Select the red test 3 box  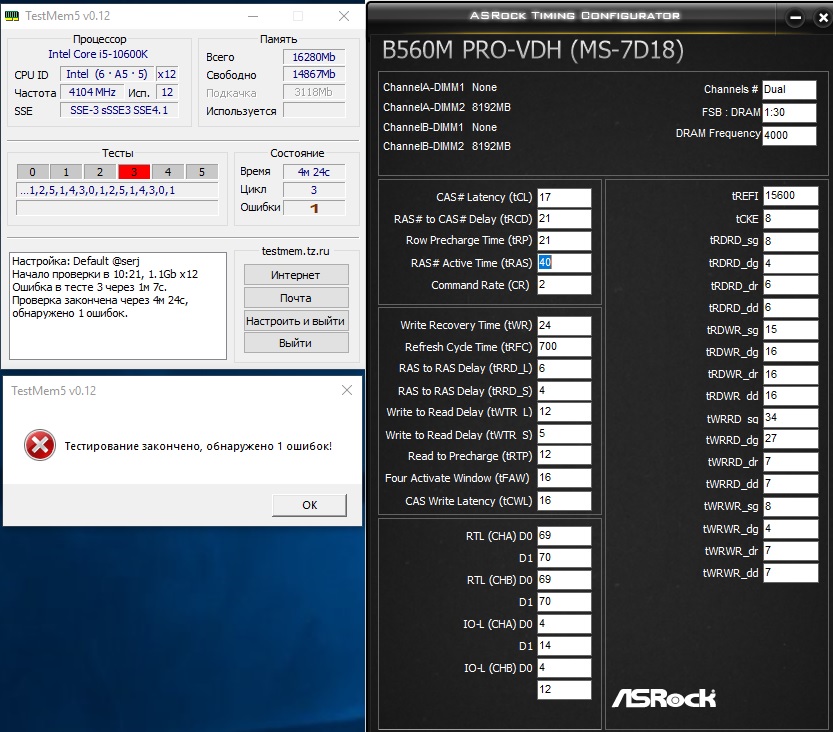134,172
